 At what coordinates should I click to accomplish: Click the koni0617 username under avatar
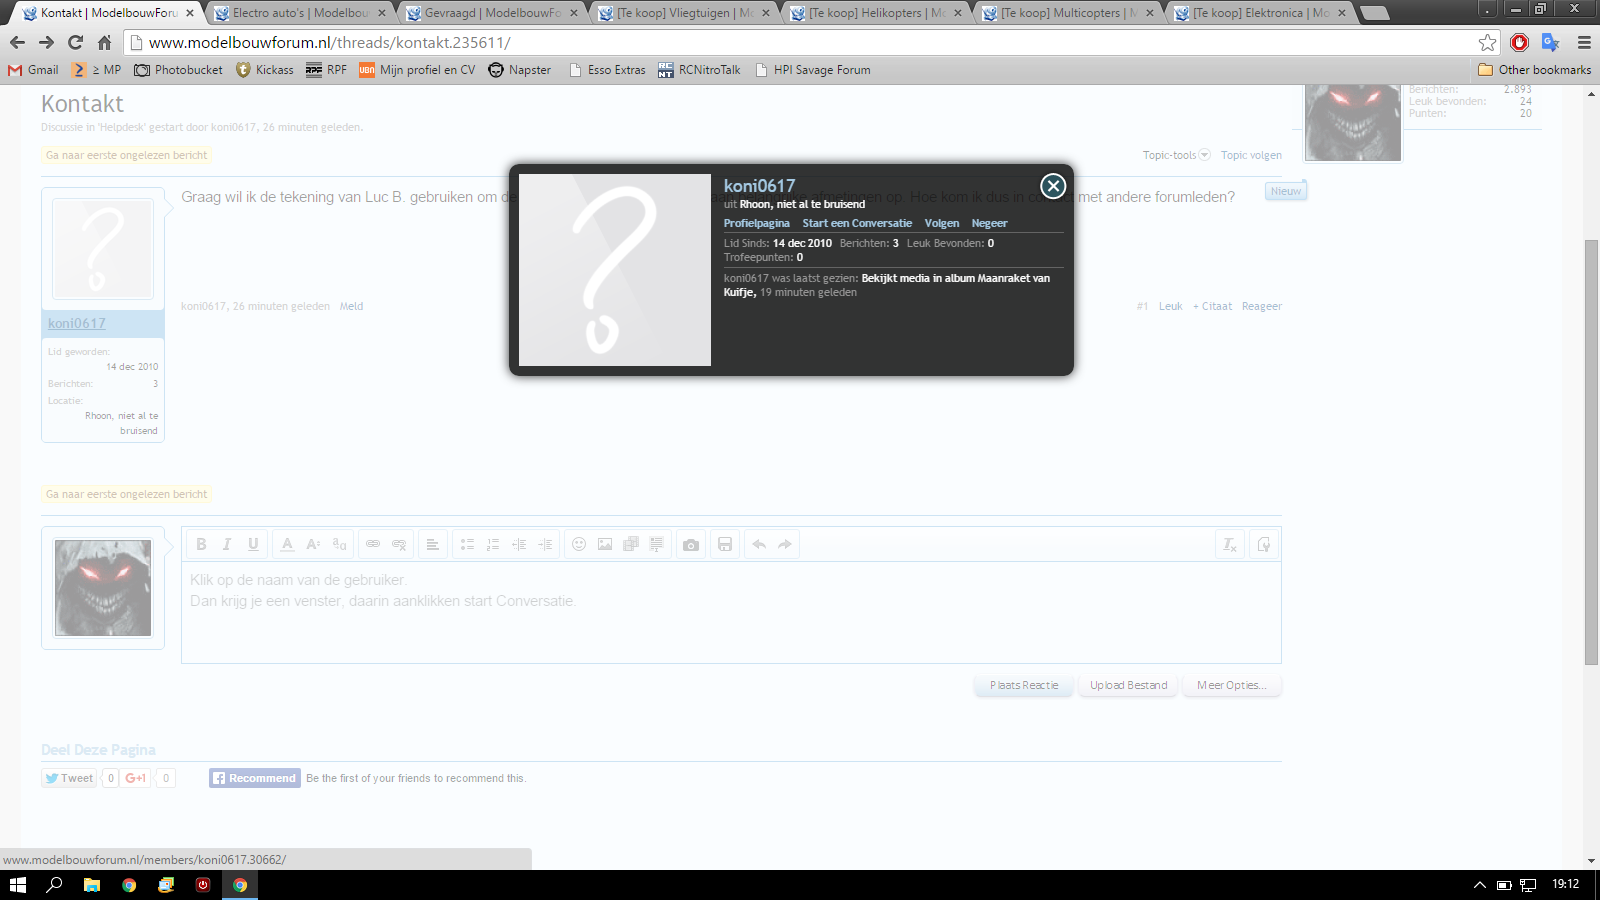(x=76, y=323)
